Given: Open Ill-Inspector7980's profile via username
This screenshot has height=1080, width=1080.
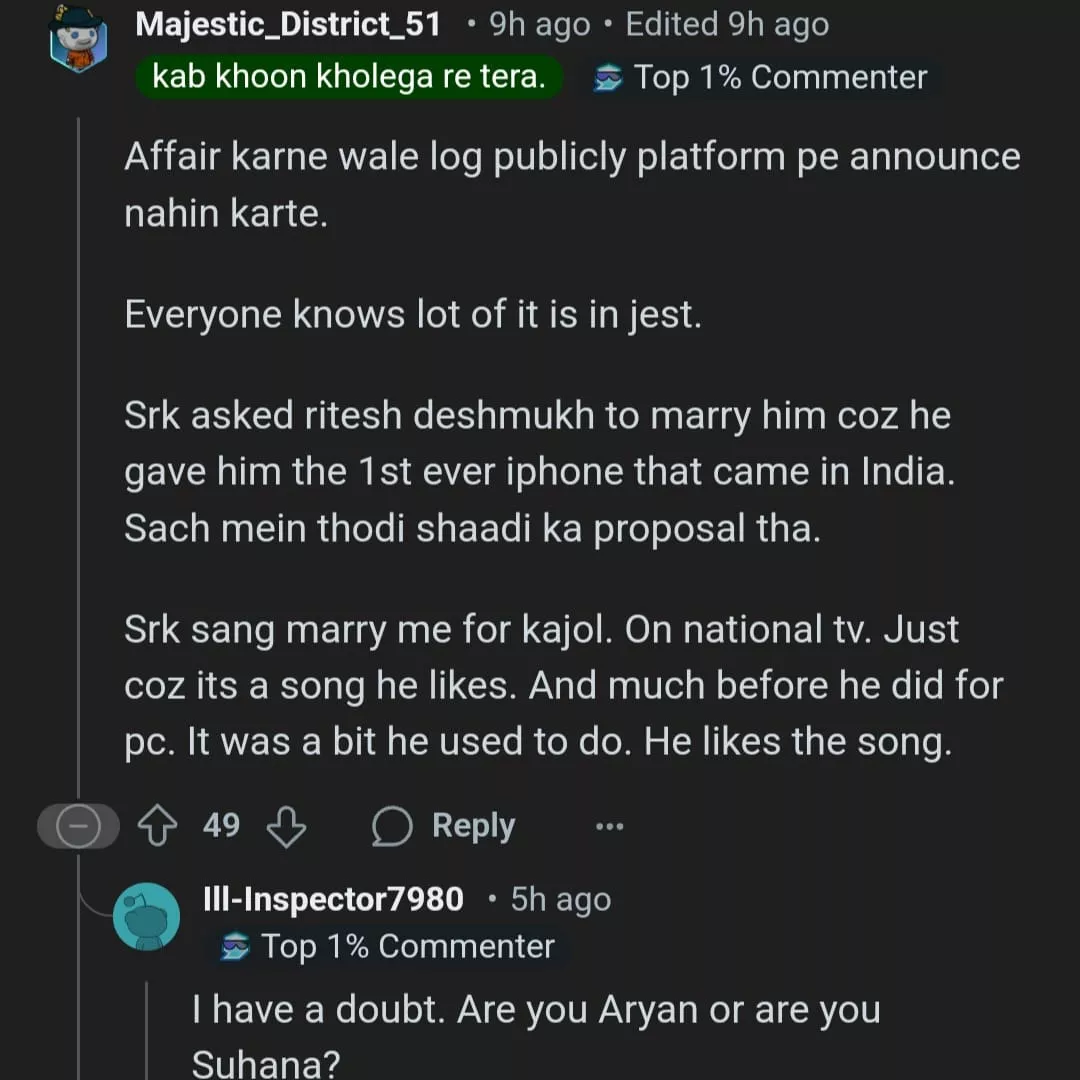Looking at the screenshot, I should 333,899.
